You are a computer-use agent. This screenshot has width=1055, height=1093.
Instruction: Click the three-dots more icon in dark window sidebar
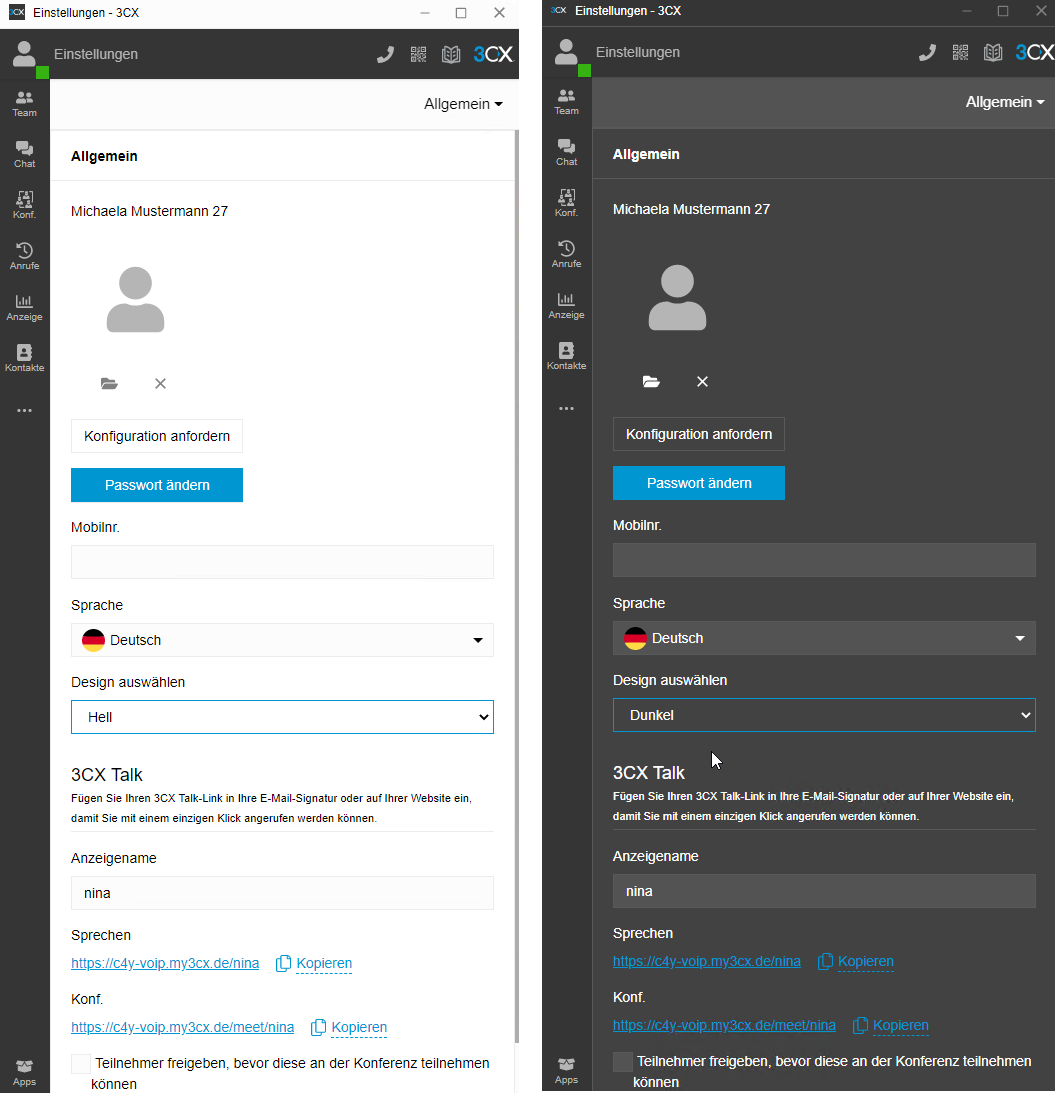(566, 408)
